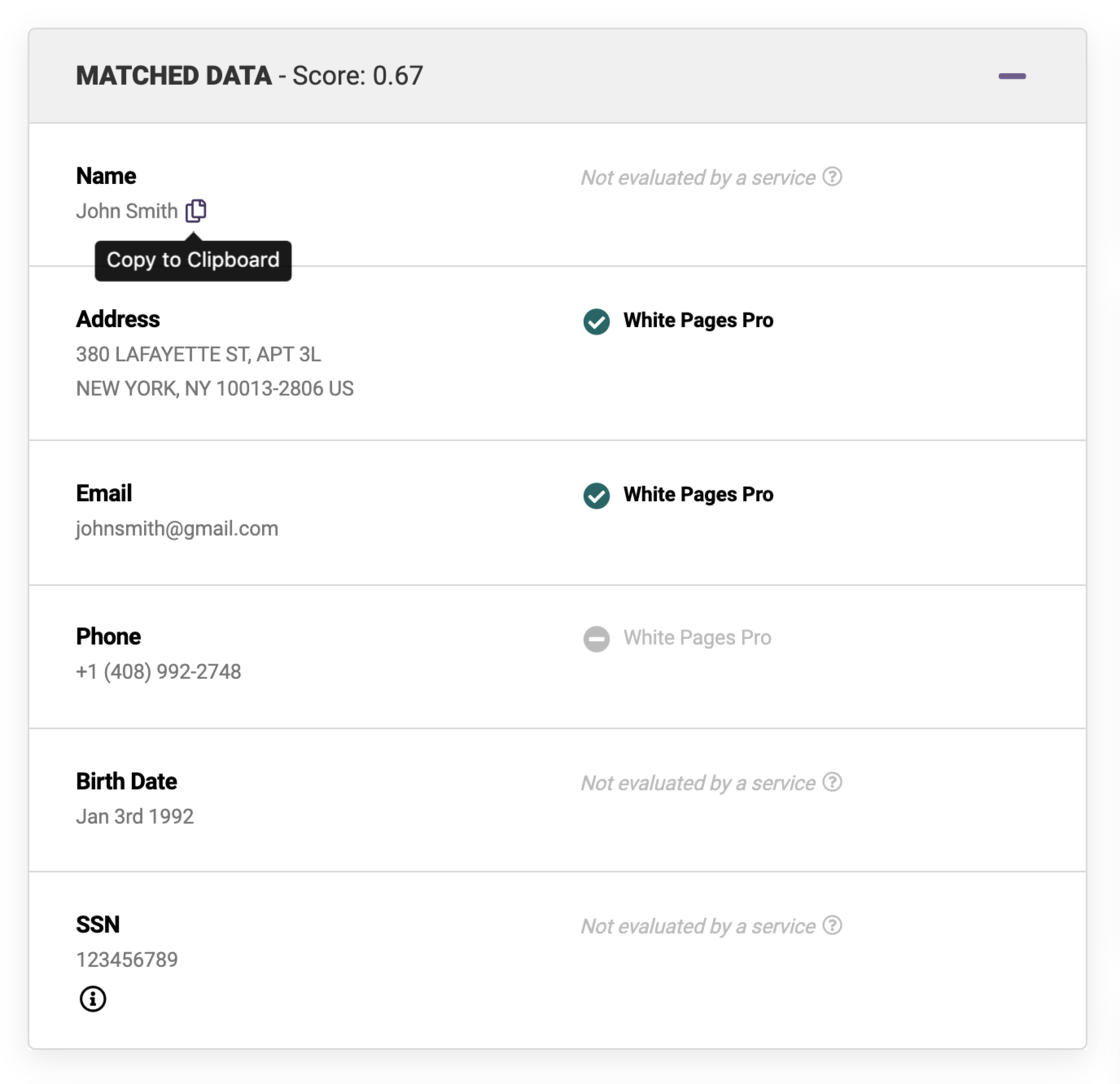Click the Copy to Clipboard tooltip

[x=193, y=261]
